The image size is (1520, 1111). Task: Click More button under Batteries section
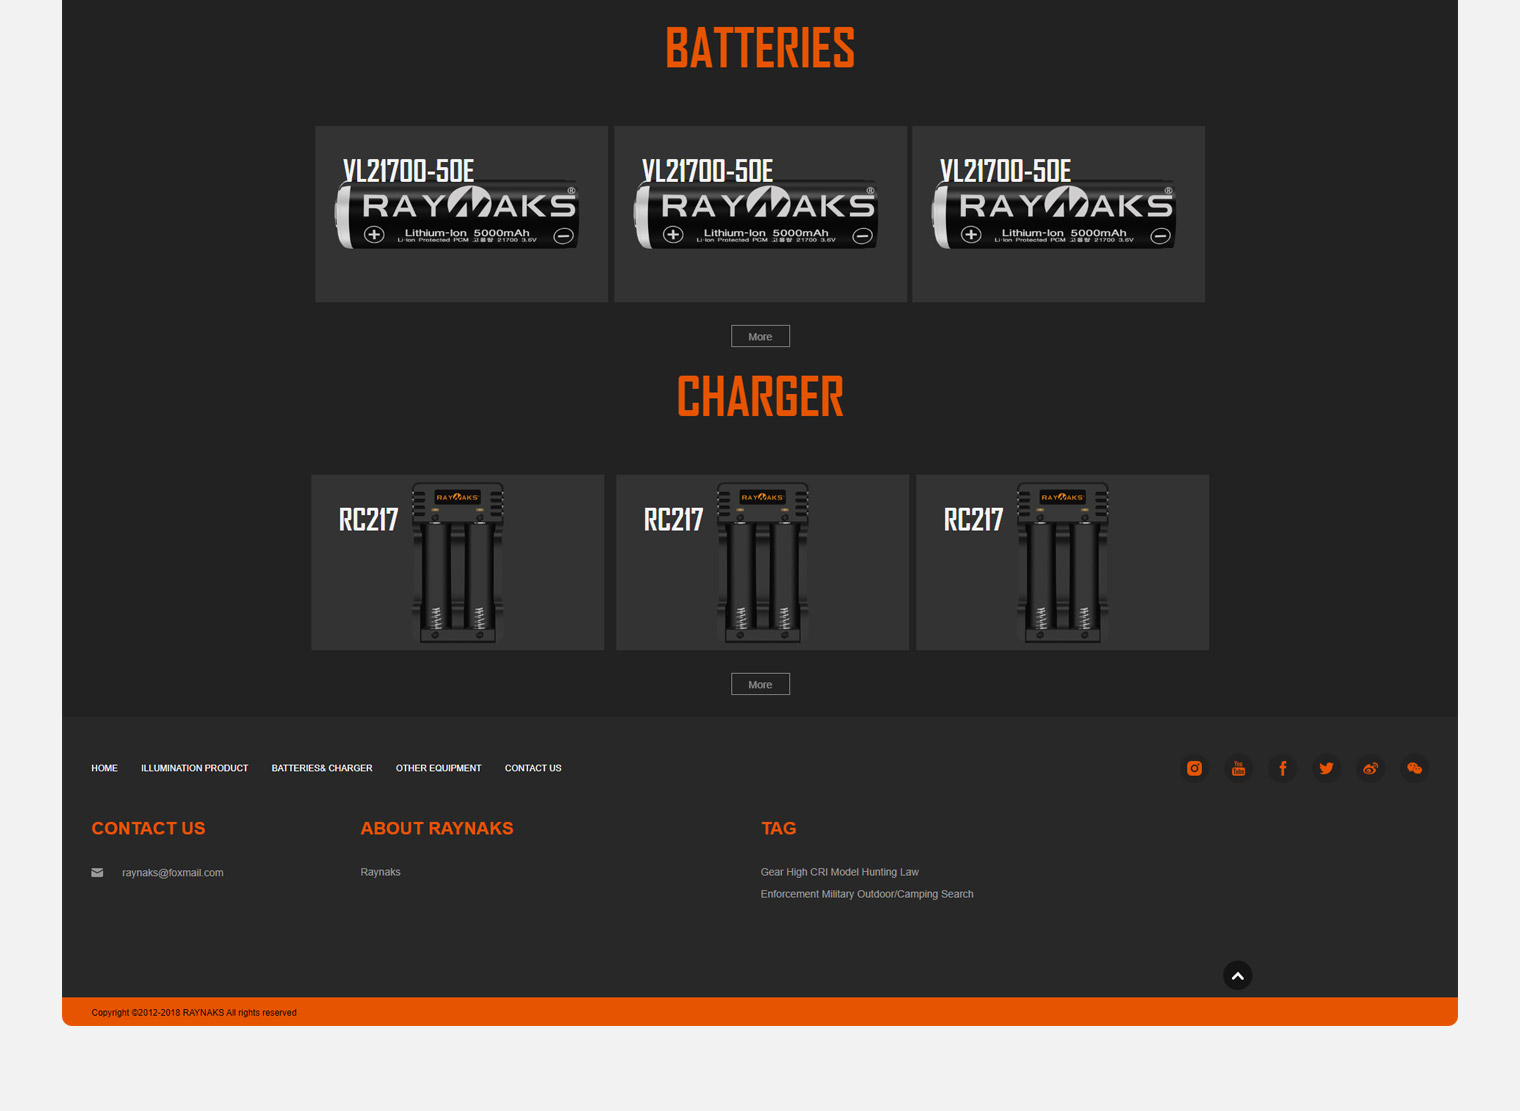pos(760,336)
